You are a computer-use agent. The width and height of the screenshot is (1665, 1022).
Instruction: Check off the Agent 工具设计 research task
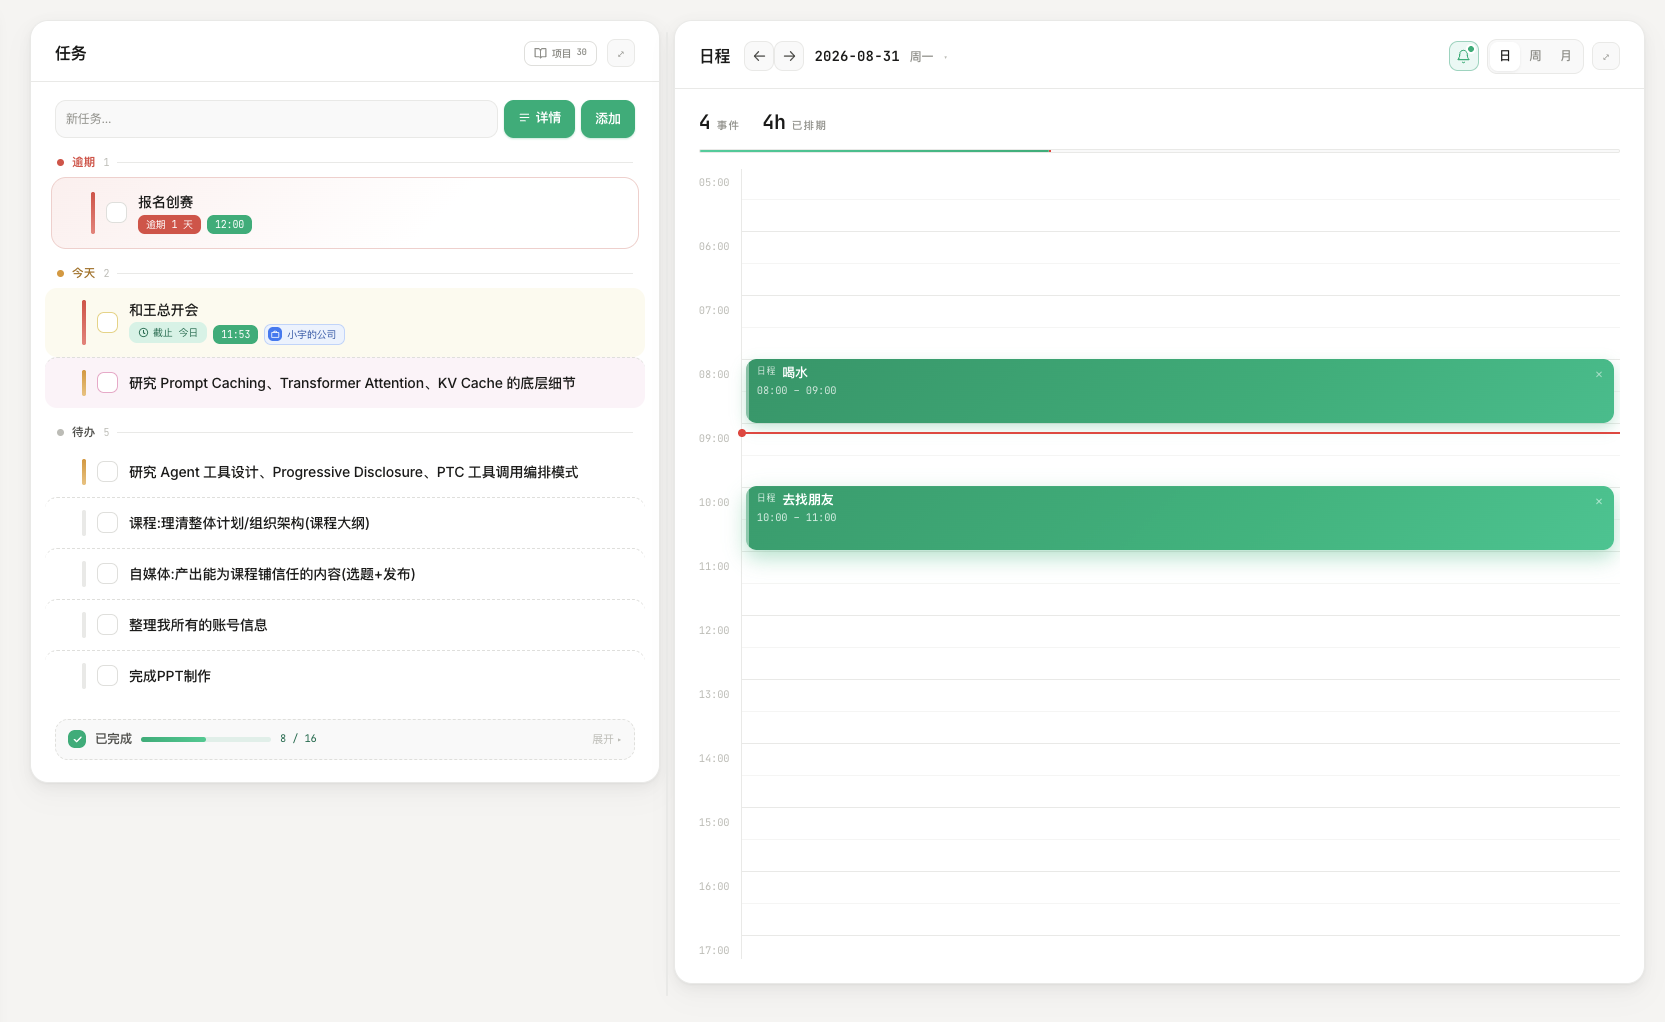point(108,472)
